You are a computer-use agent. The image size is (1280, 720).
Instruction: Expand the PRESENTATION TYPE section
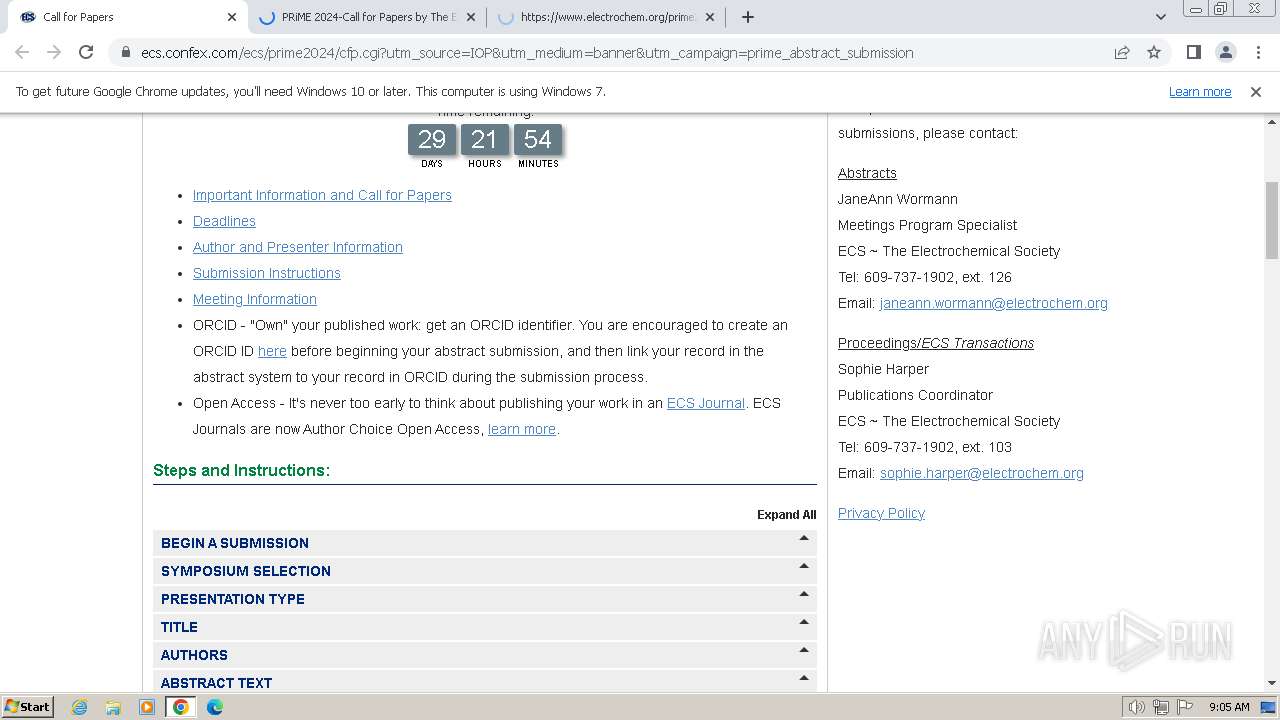pyautogui.click(x=485, y=599)
